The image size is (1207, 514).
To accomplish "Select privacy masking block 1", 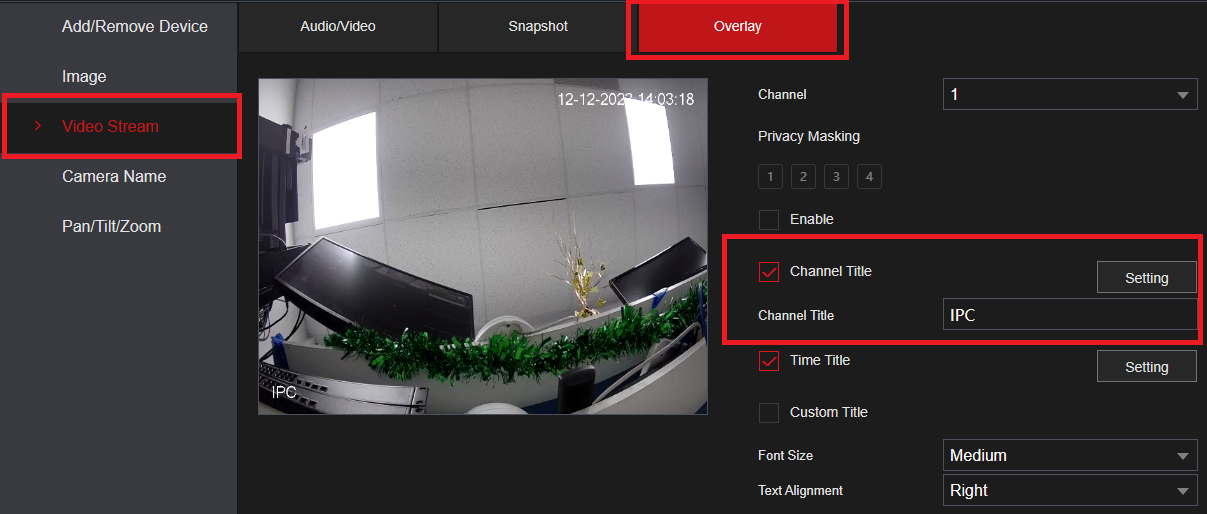I will [x=769, y=177].
